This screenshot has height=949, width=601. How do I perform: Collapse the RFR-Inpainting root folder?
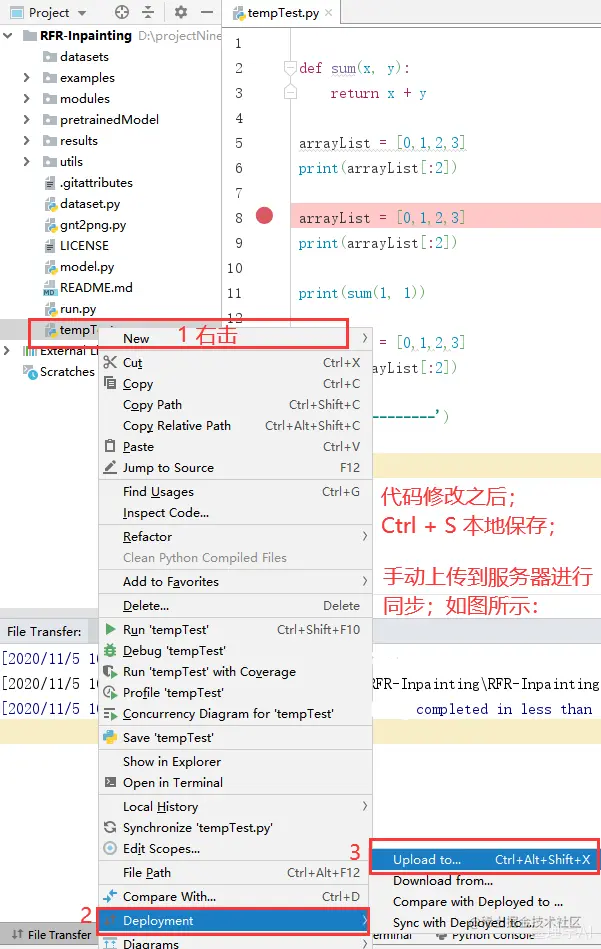click(8, 36)
